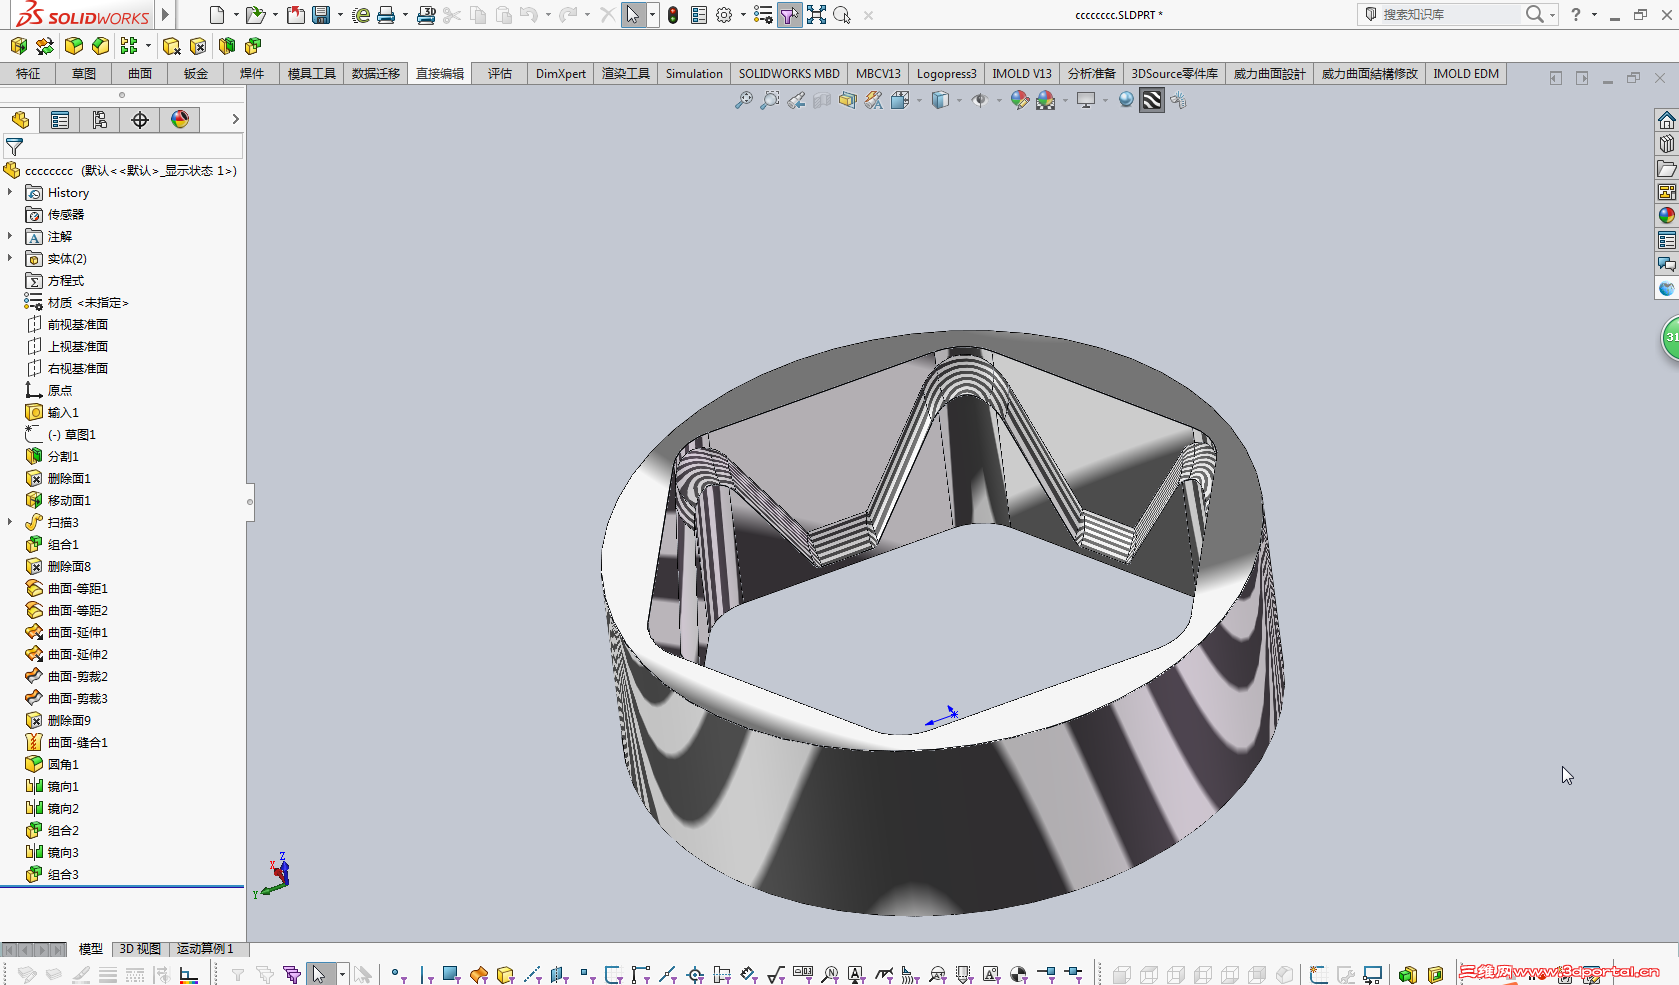Click the Rebuild traffic light icon
The image size is (1679, 985).
coord(673,15)
